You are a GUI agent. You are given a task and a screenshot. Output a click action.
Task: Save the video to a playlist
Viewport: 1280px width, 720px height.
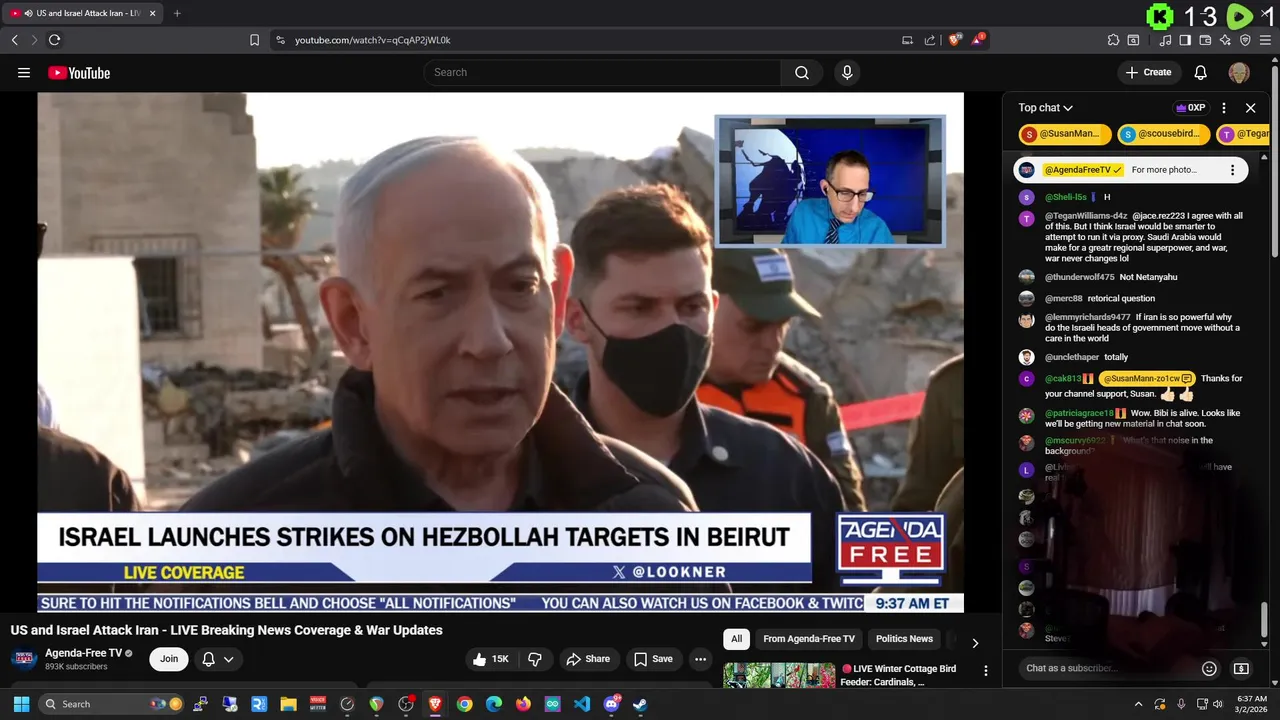(653, 659)
